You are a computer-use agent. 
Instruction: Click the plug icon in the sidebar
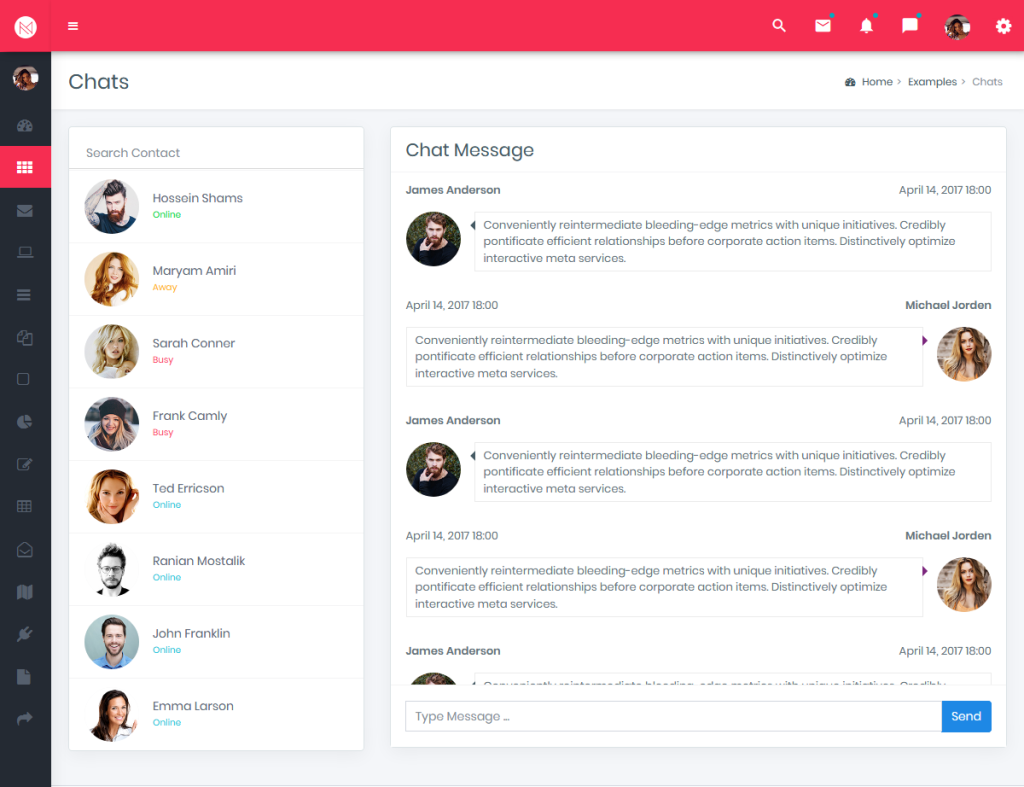(25, 633)
